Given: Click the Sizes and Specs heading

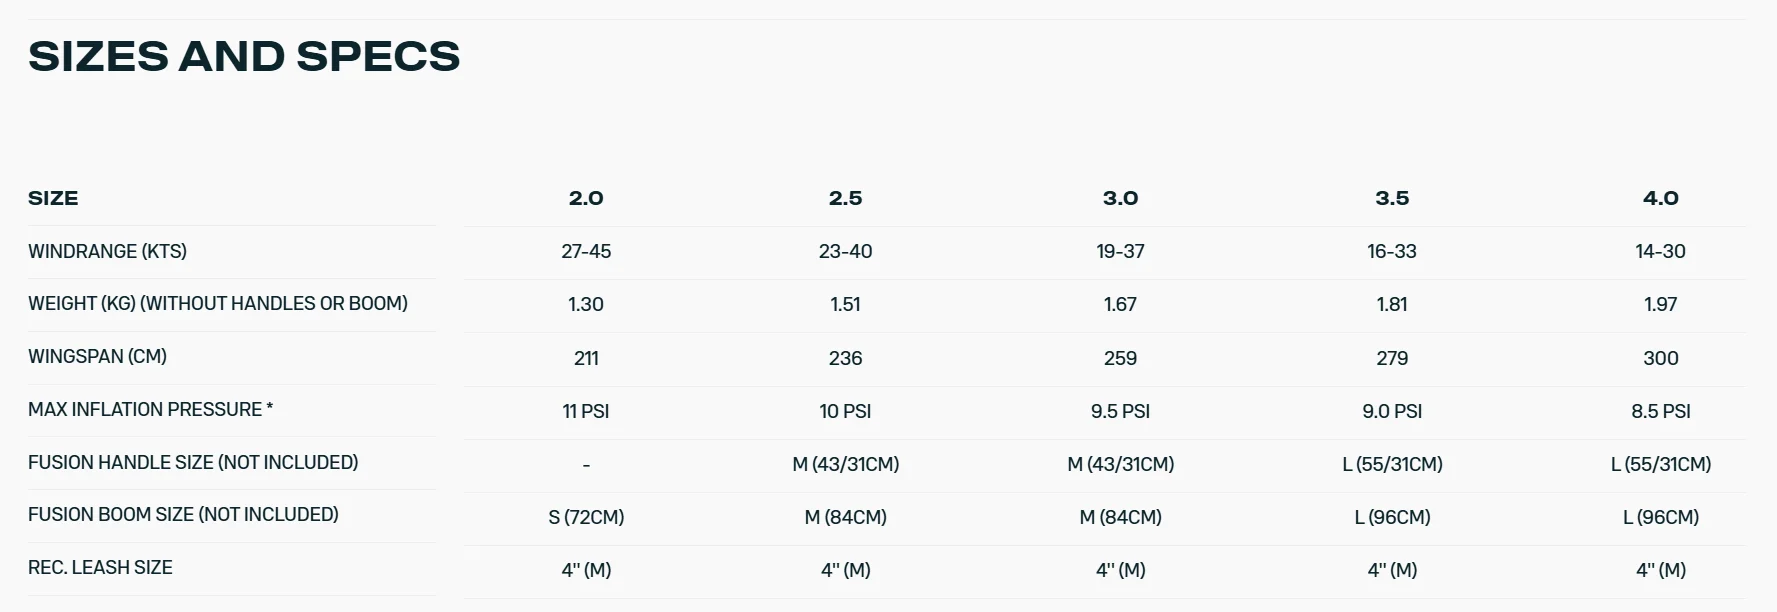Looking at the screenshot, I should (x=244, y=56).
